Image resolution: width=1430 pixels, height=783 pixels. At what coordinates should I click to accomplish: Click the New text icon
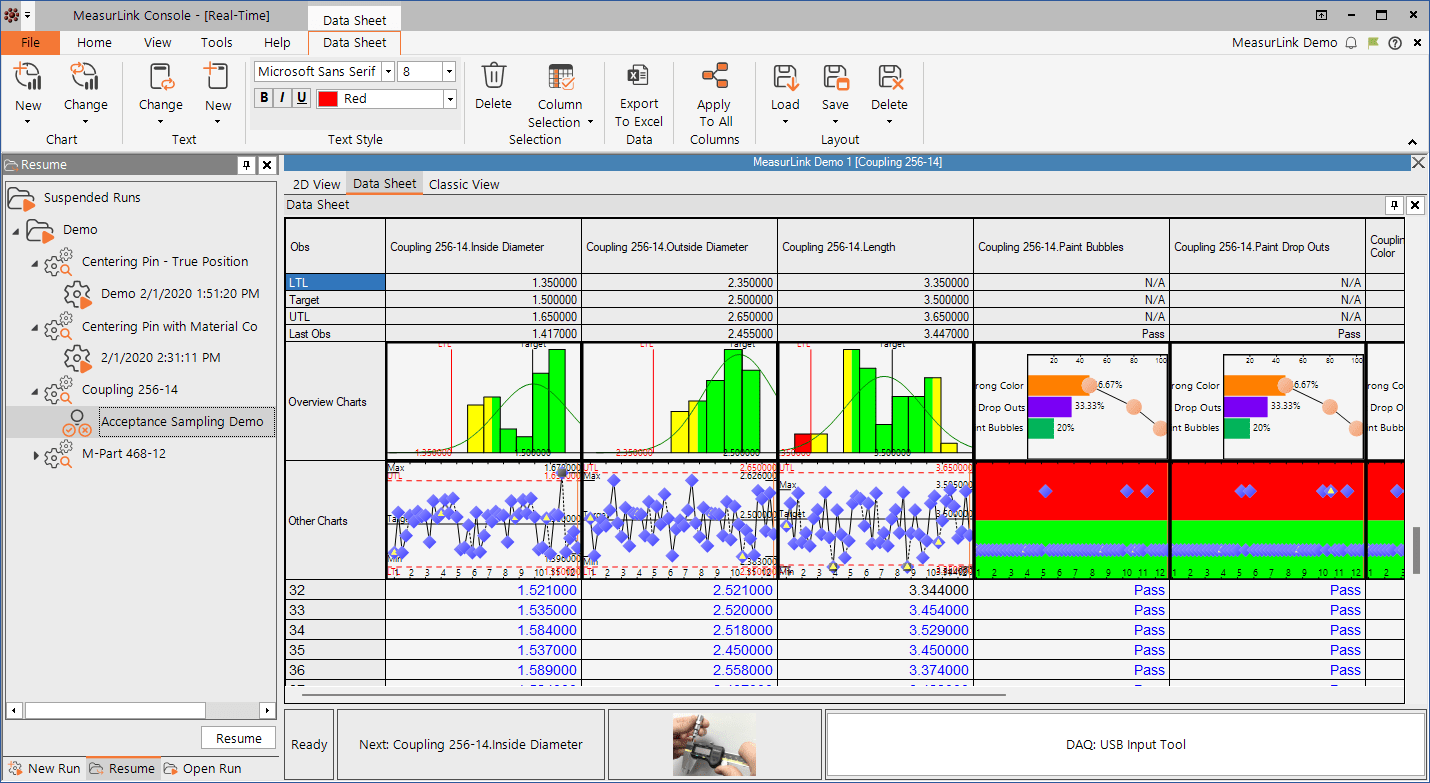tap(217, 77)
